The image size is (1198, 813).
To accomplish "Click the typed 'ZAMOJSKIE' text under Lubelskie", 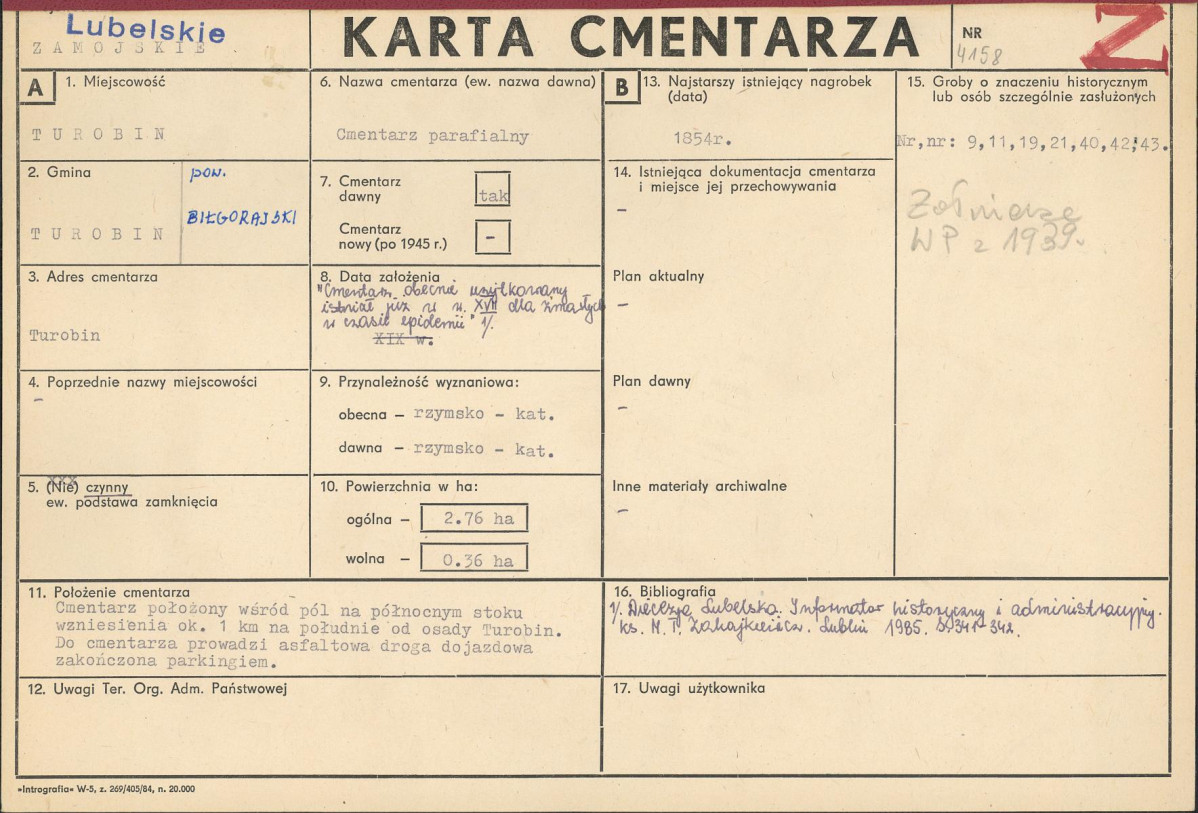I will [x=119, y=48].
